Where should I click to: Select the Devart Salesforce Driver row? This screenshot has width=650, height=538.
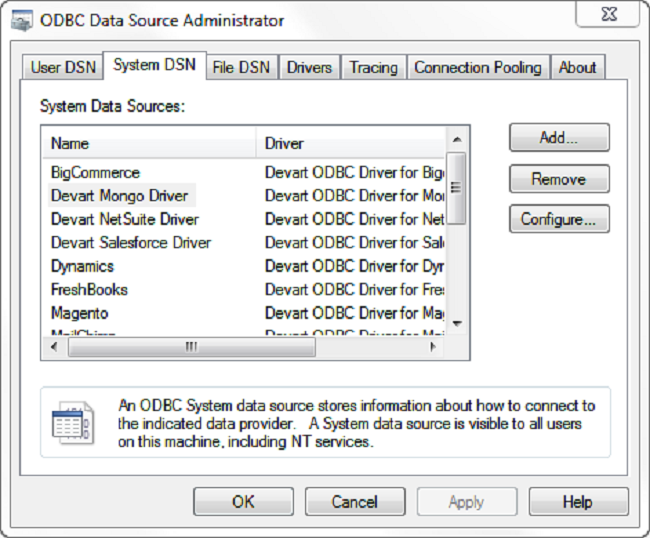[131, 243]
